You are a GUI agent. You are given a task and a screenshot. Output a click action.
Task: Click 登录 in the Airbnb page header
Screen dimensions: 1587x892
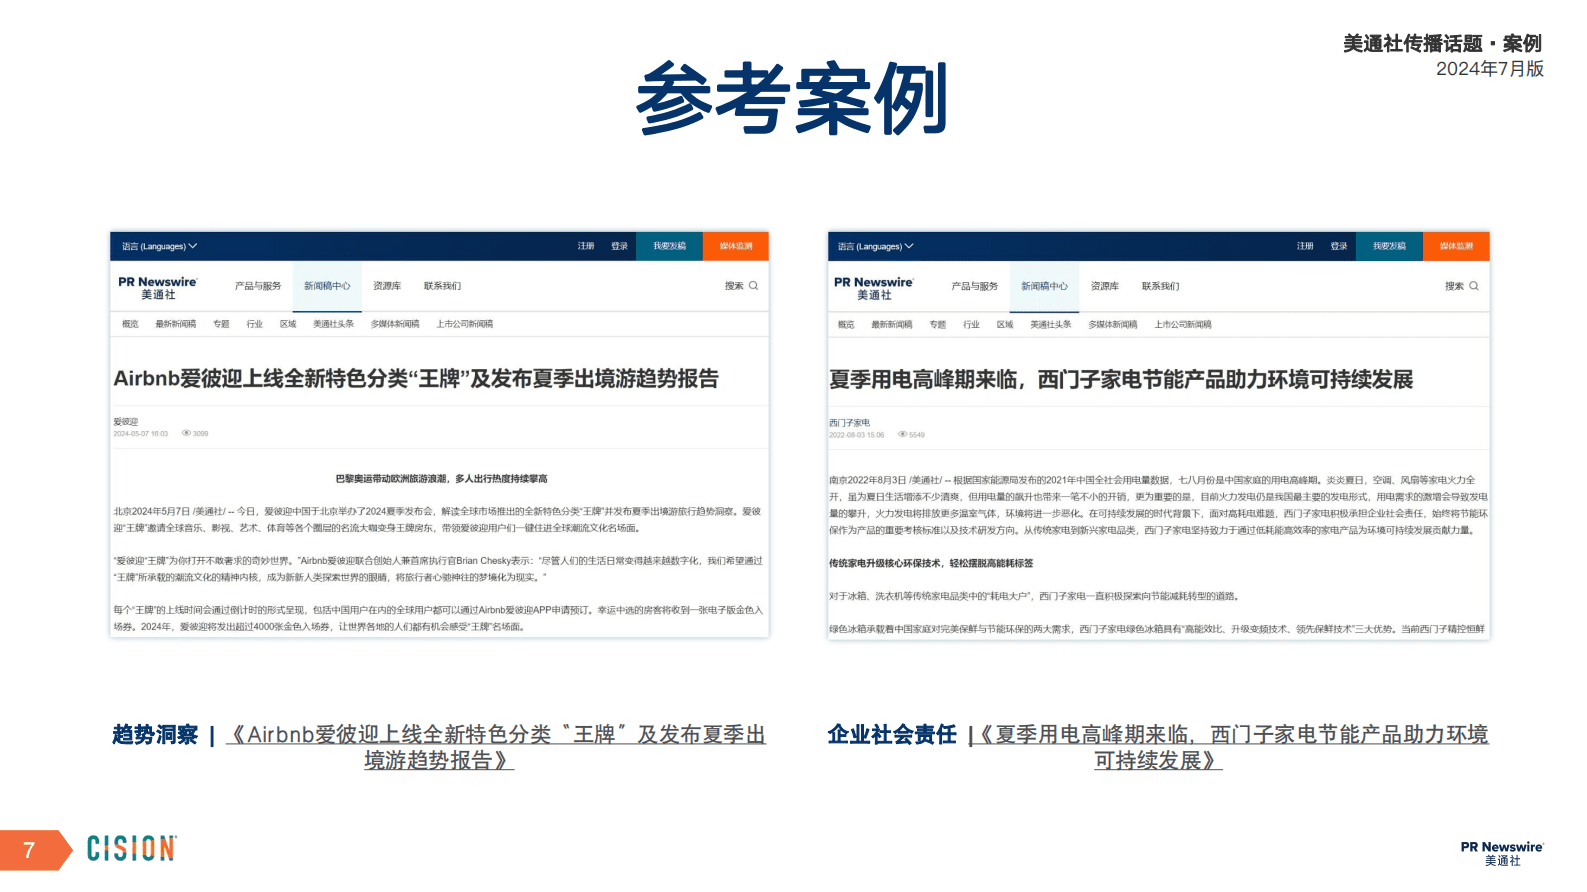620,246
